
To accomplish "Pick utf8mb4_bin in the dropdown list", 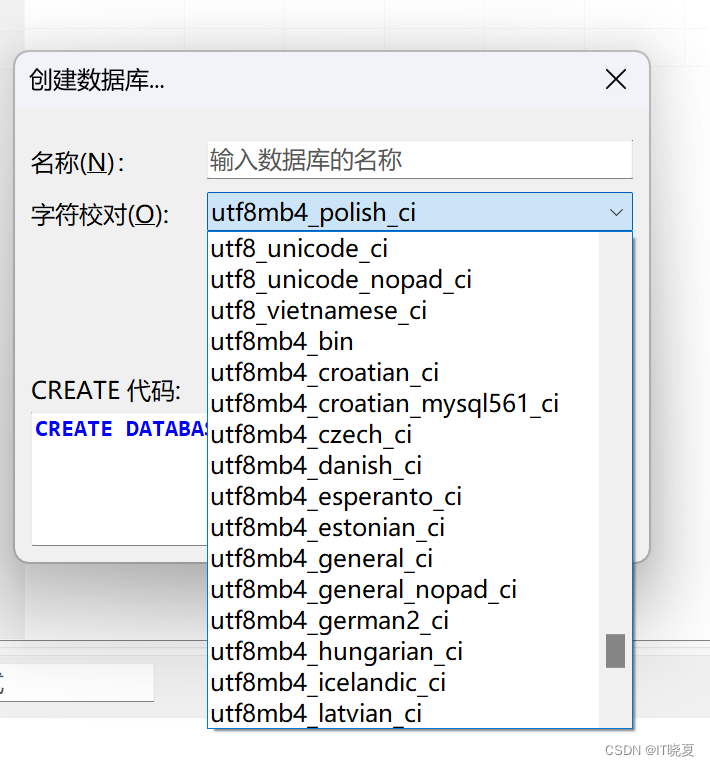I will tap(404, 342).
